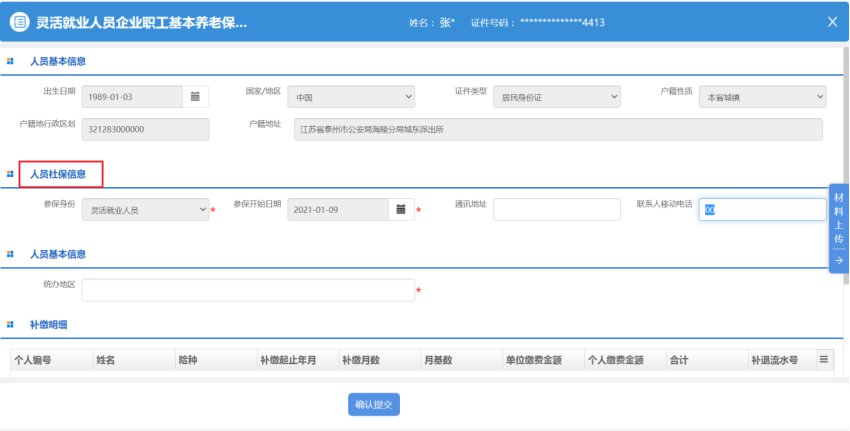Image resolution: width=850 pixels, height=431 pixels.
Task: Click the 统办地区 input field
Action: [x=247, y=290]
